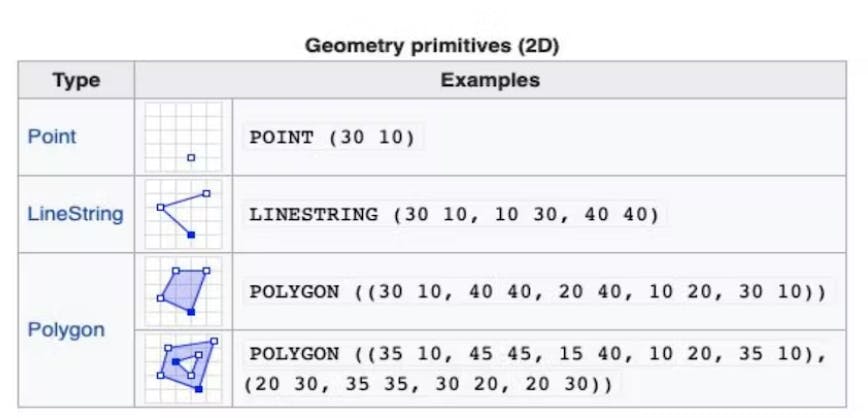
Task: Click the LINESTRING coordinates code text
Action: pyautogui.click(x=454, y=214)
